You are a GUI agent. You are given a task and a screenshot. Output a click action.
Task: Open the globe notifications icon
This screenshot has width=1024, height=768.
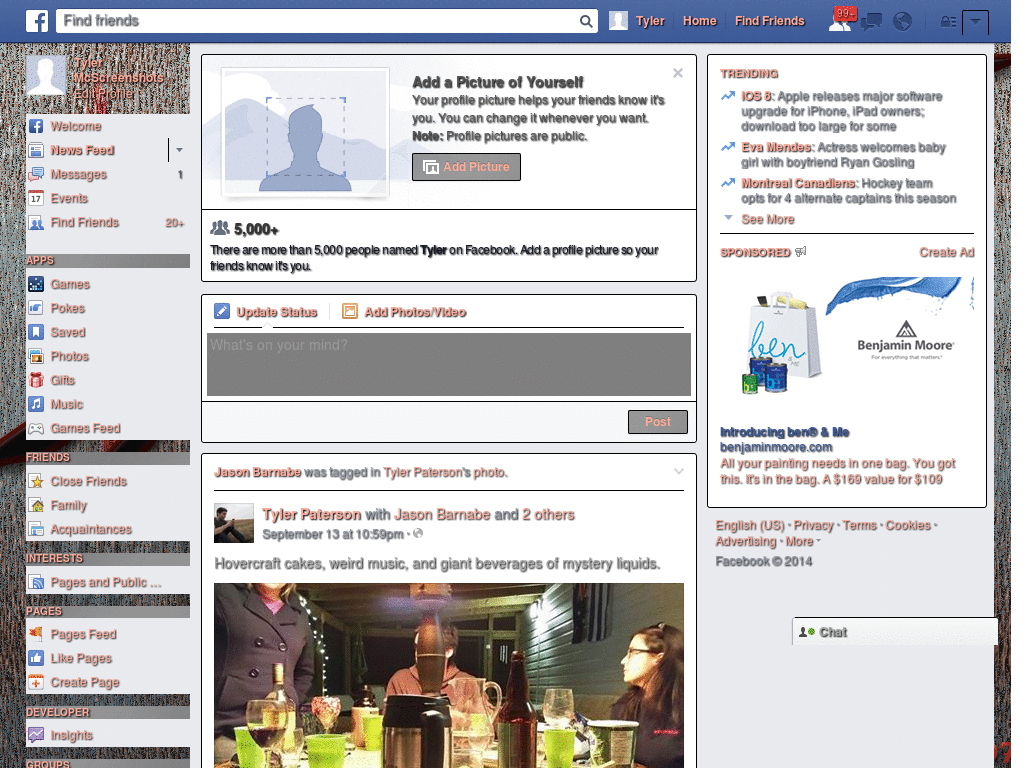click(901, 20)
